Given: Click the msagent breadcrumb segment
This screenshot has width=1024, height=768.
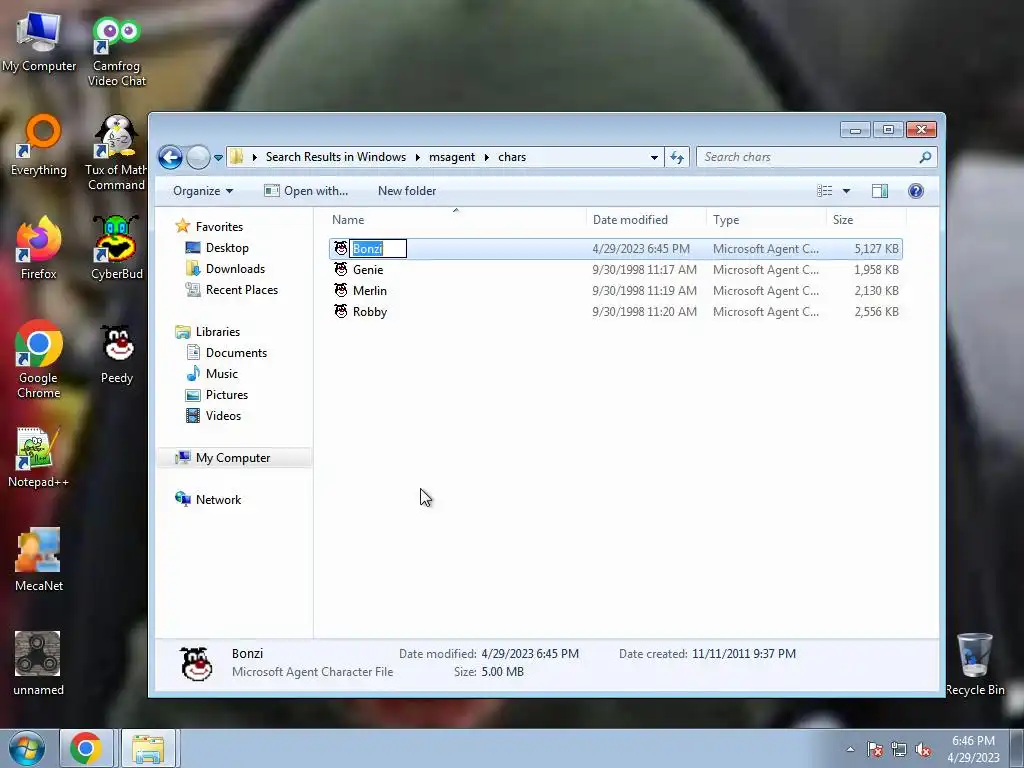Looking at the screenshot, I should pos(452,157).
